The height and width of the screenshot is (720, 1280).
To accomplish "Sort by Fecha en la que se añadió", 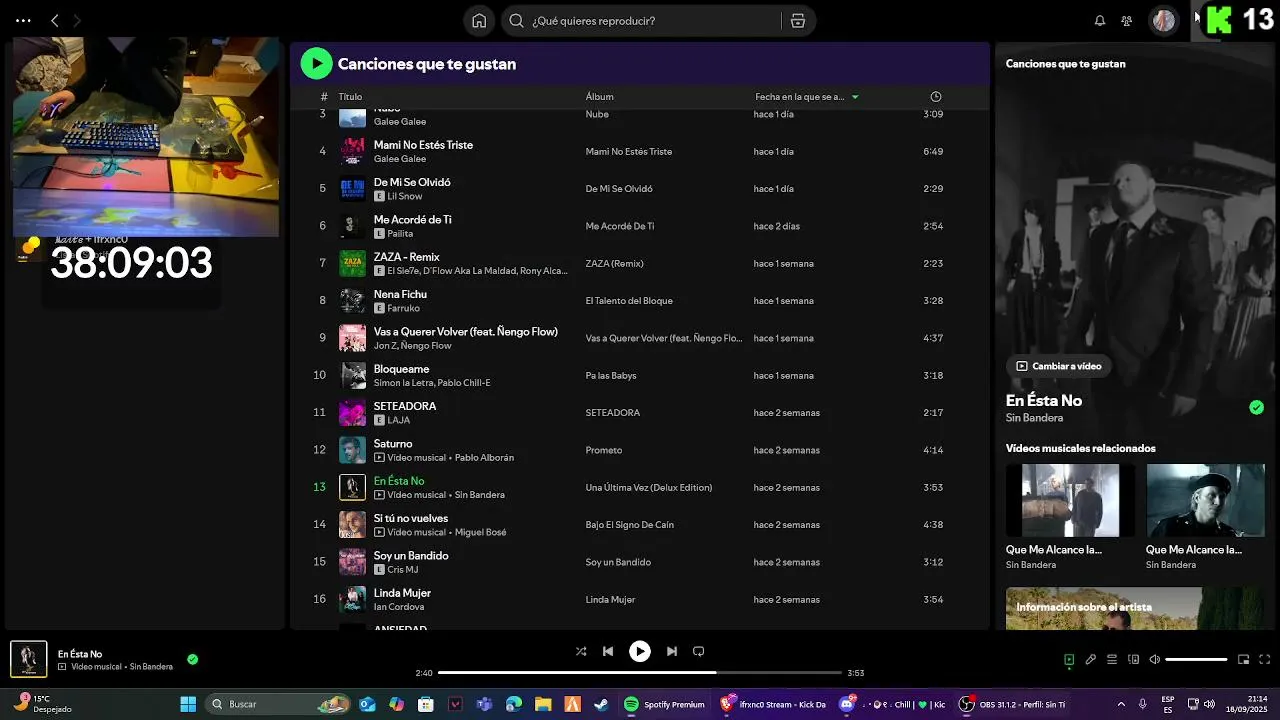I will tap(807, 97).
